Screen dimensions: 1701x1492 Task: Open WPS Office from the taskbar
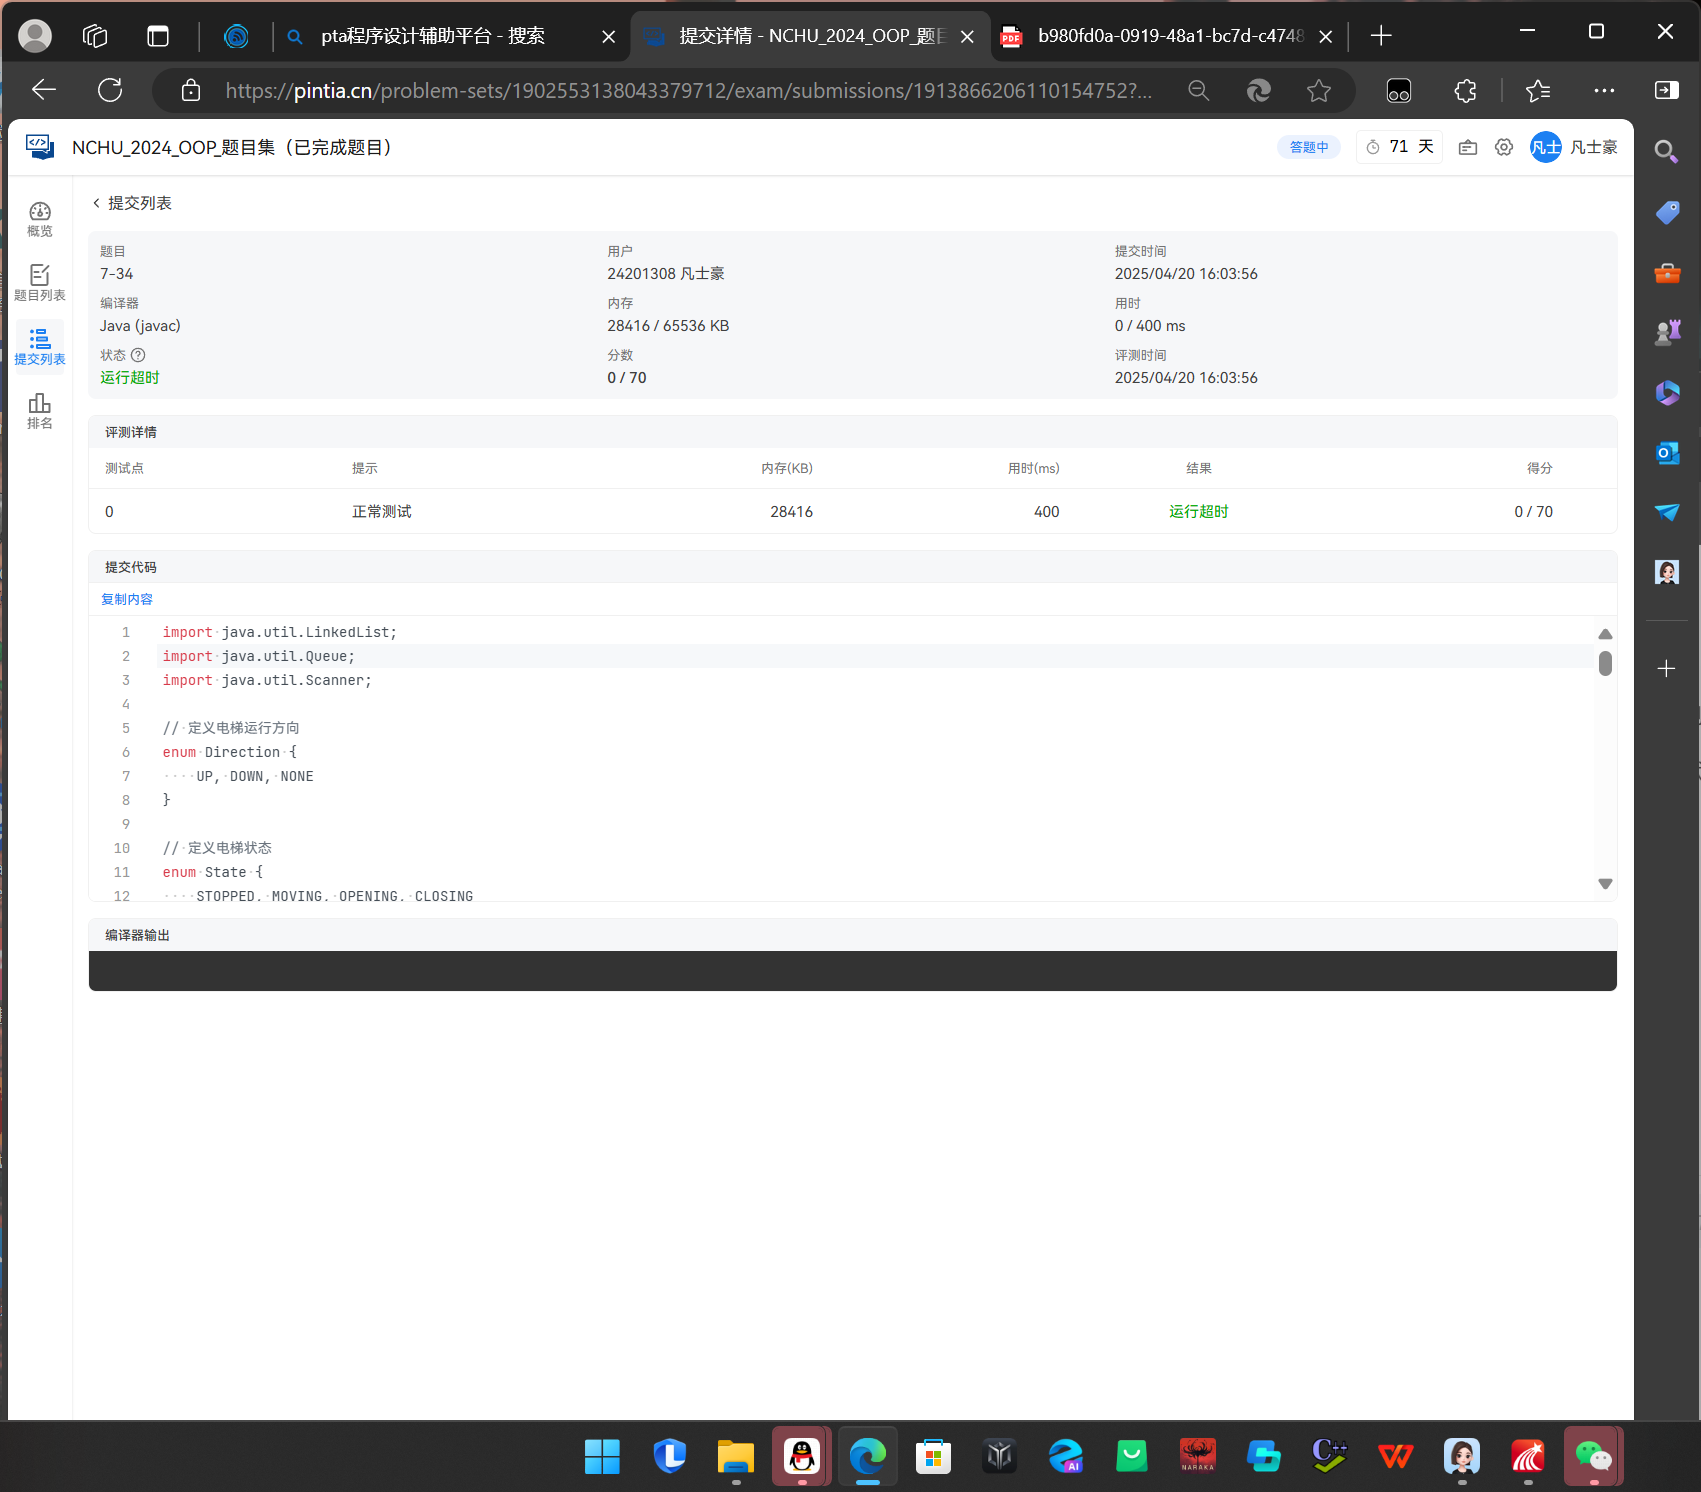tap(1396, 1456)
